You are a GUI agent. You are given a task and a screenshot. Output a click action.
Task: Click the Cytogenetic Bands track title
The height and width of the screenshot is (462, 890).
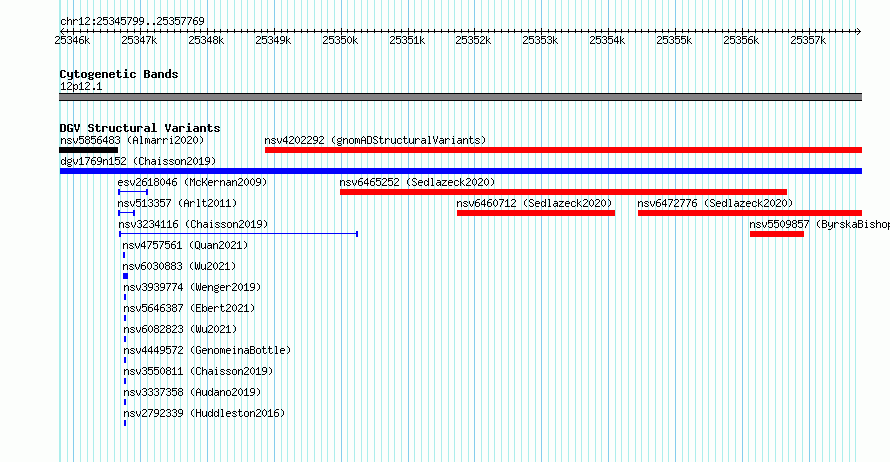click(119, 74)
